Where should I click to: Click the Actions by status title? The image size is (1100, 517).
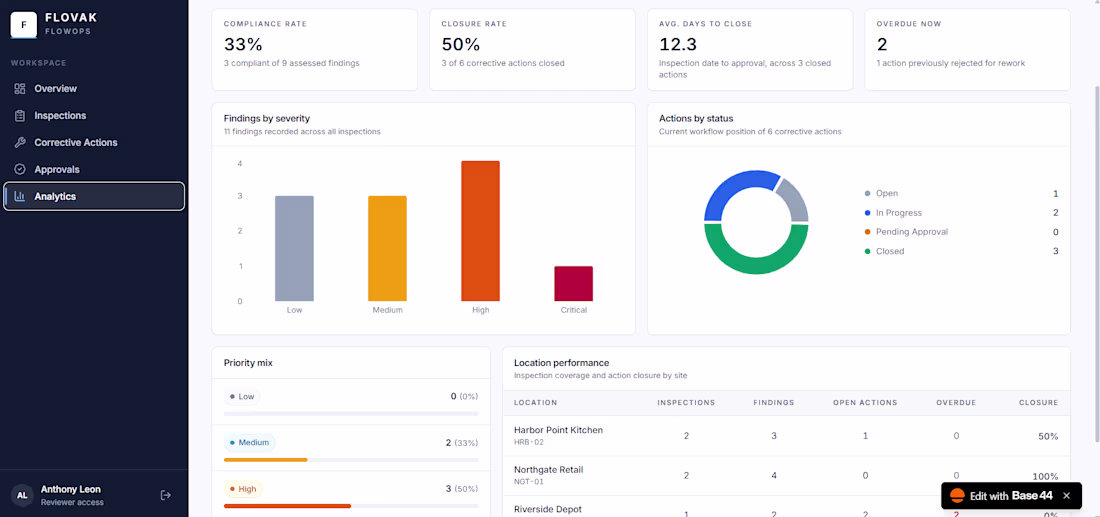coord(696,119)
